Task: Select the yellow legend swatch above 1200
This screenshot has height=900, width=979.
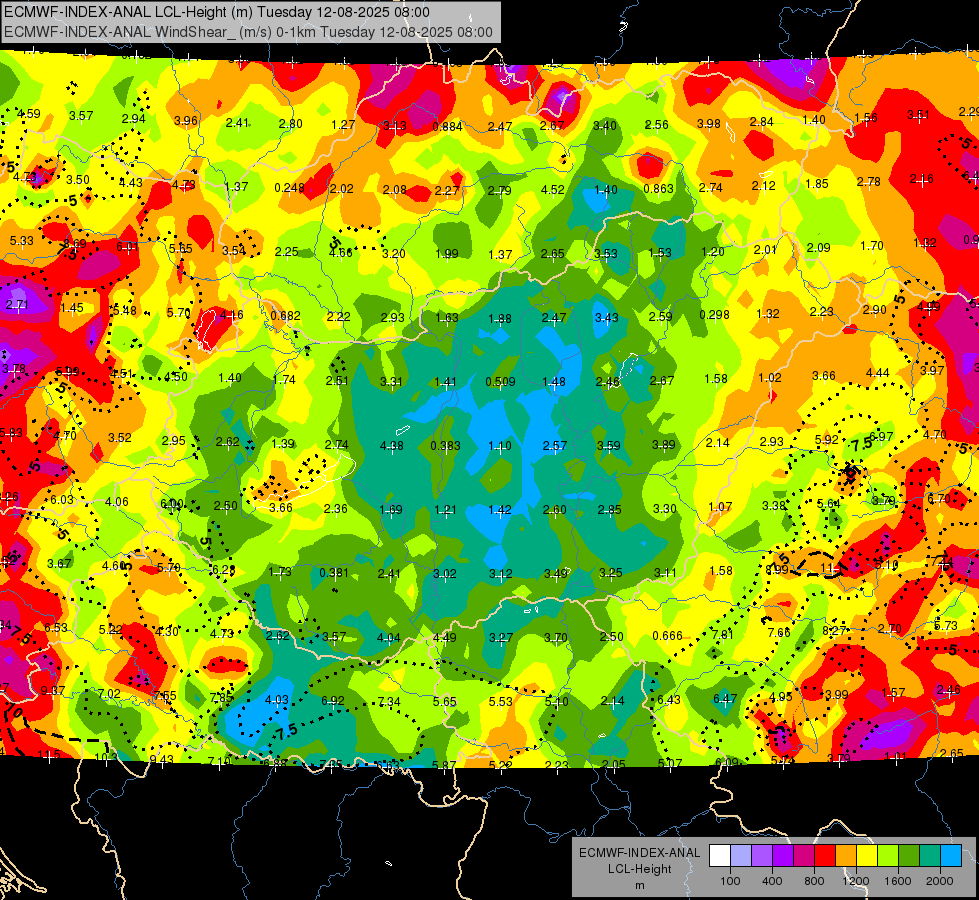Action: click(x=867, y=856)
